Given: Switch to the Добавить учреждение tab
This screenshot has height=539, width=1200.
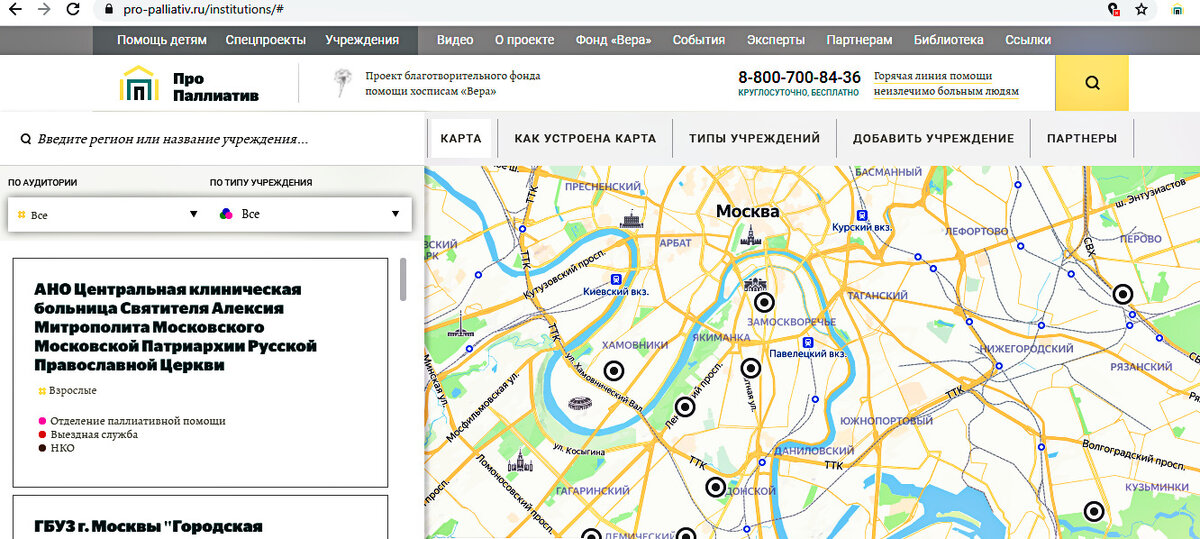Looking at the screenshot, I should click(x=934, y=138).
